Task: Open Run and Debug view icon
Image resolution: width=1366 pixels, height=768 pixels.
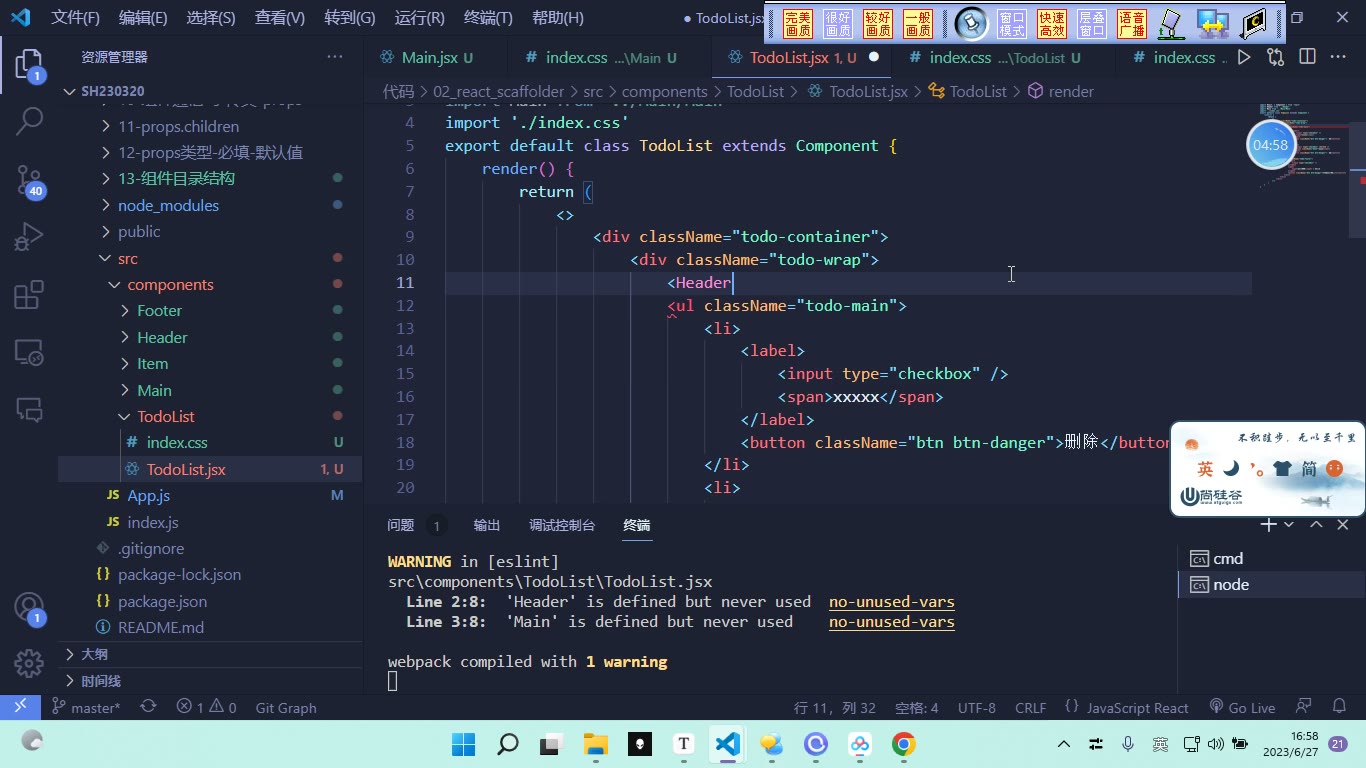Action: 29,237
